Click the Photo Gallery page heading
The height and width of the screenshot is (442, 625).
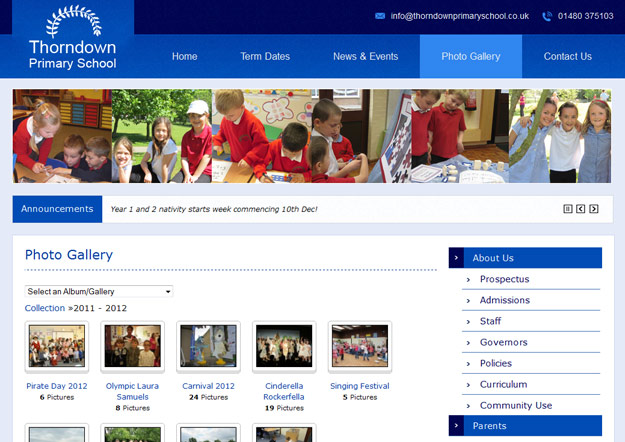69,255
